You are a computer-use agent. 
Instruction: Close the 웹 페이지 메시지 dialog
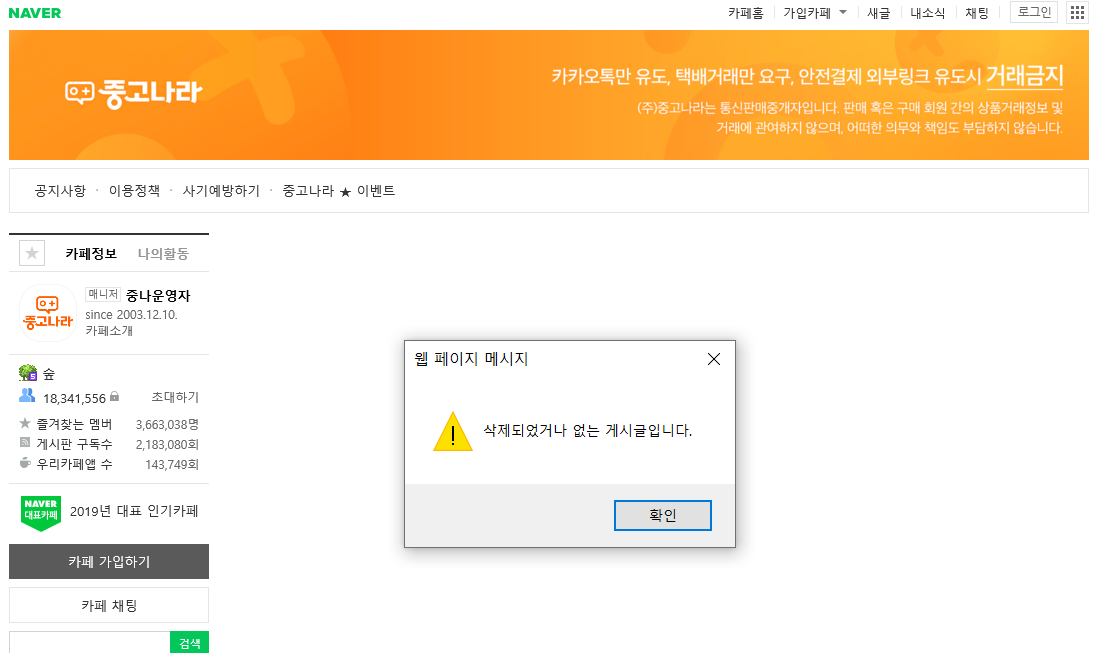pyautogui.click(x=713, y=359)
